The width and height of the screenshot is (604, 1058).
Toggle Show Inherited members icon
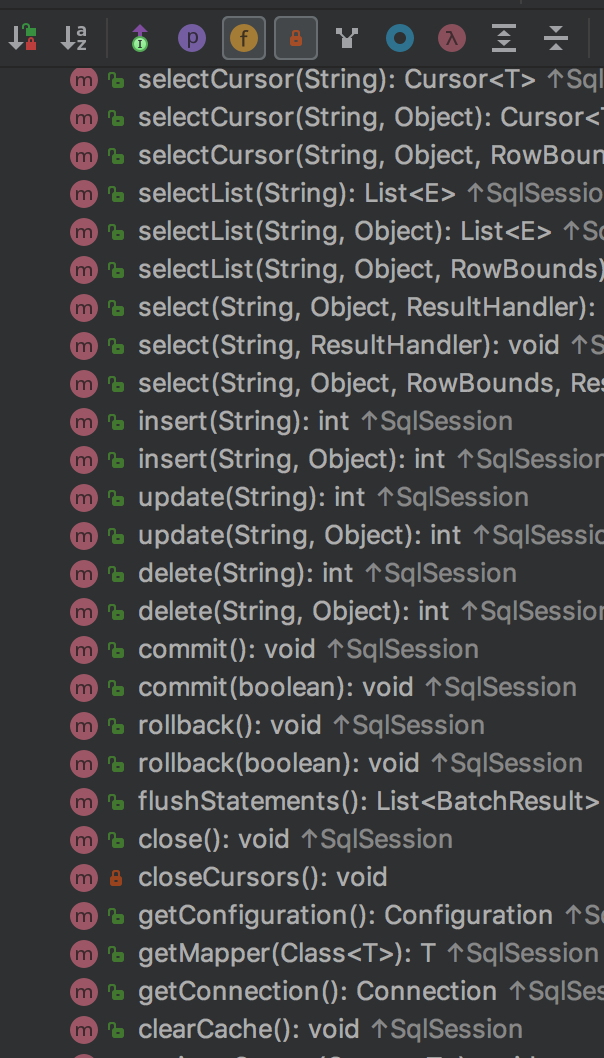click(140, 39)
